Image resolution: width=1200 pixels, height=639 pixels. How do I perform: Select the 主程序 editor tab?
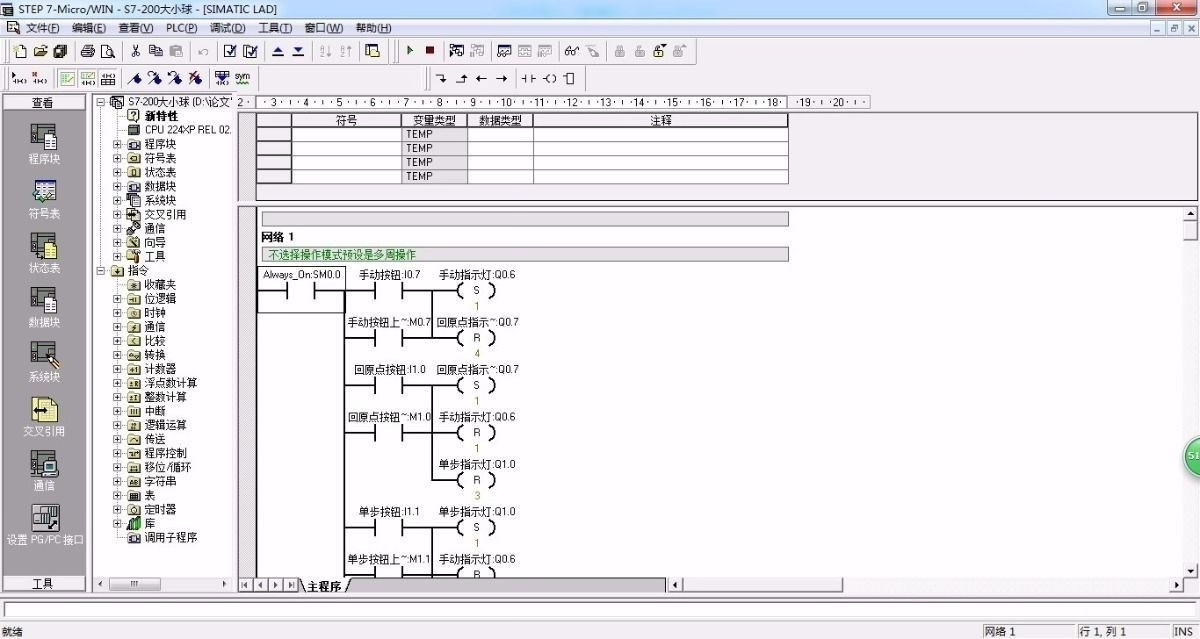327,585
